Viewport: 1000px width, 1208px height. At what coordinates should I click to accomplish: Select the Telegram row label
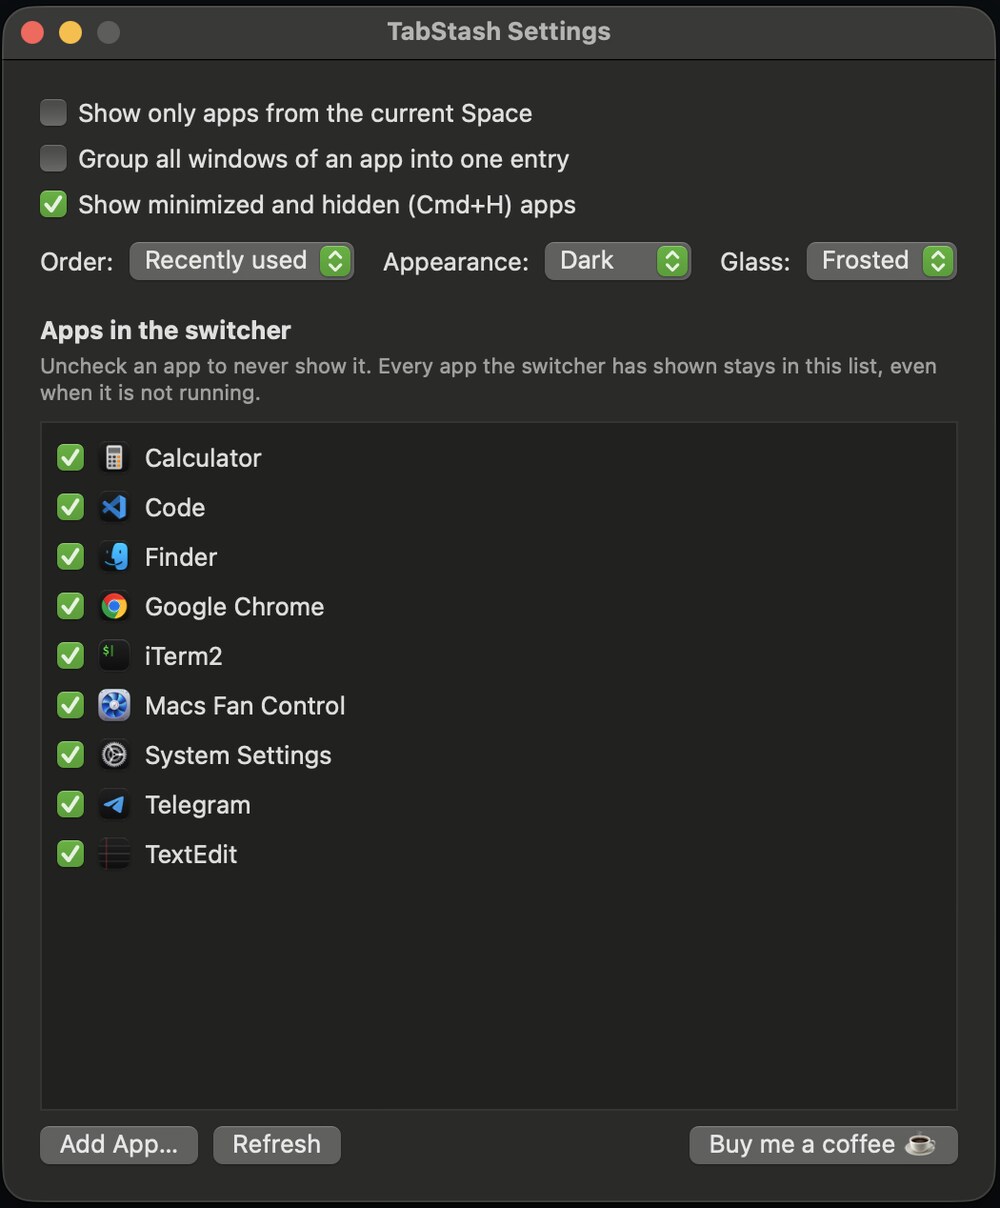click(198, 806)
